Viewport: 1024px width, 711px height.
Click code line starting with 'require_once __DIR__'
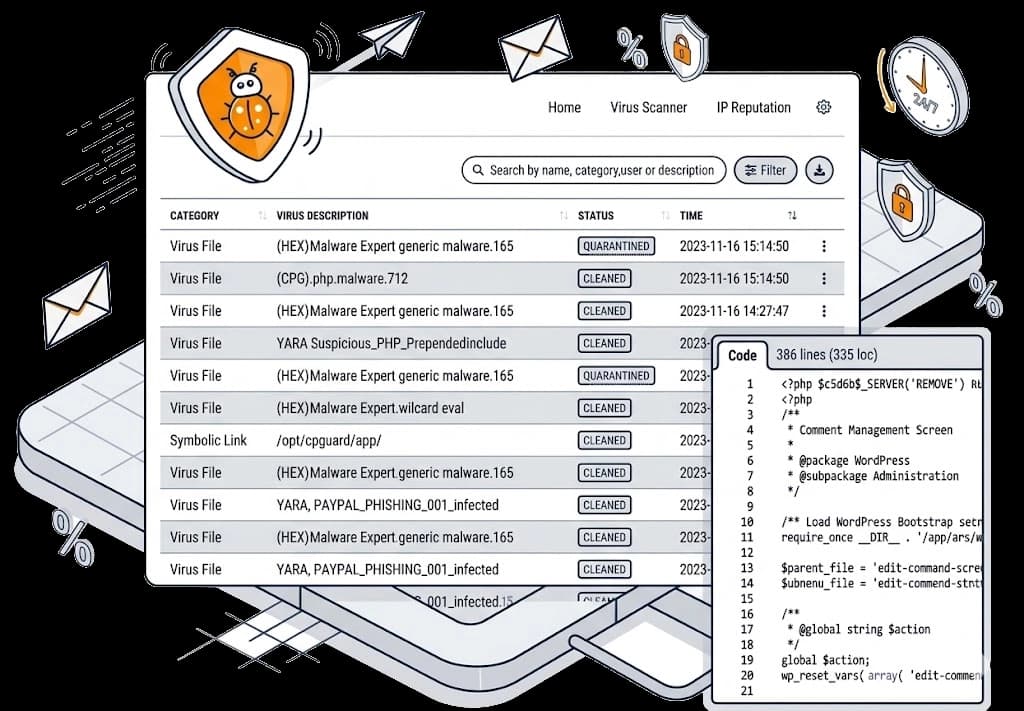click(882, 537)
